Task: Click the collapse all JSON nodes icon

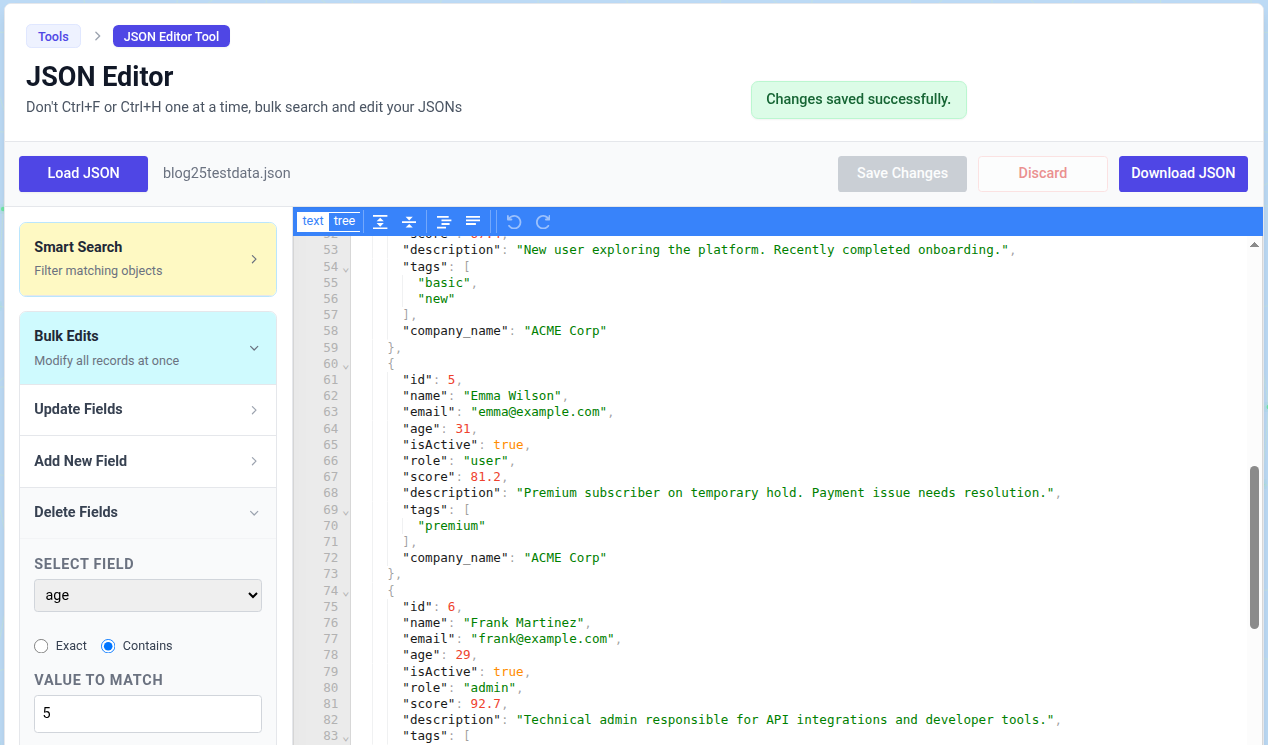Action: 409,221
